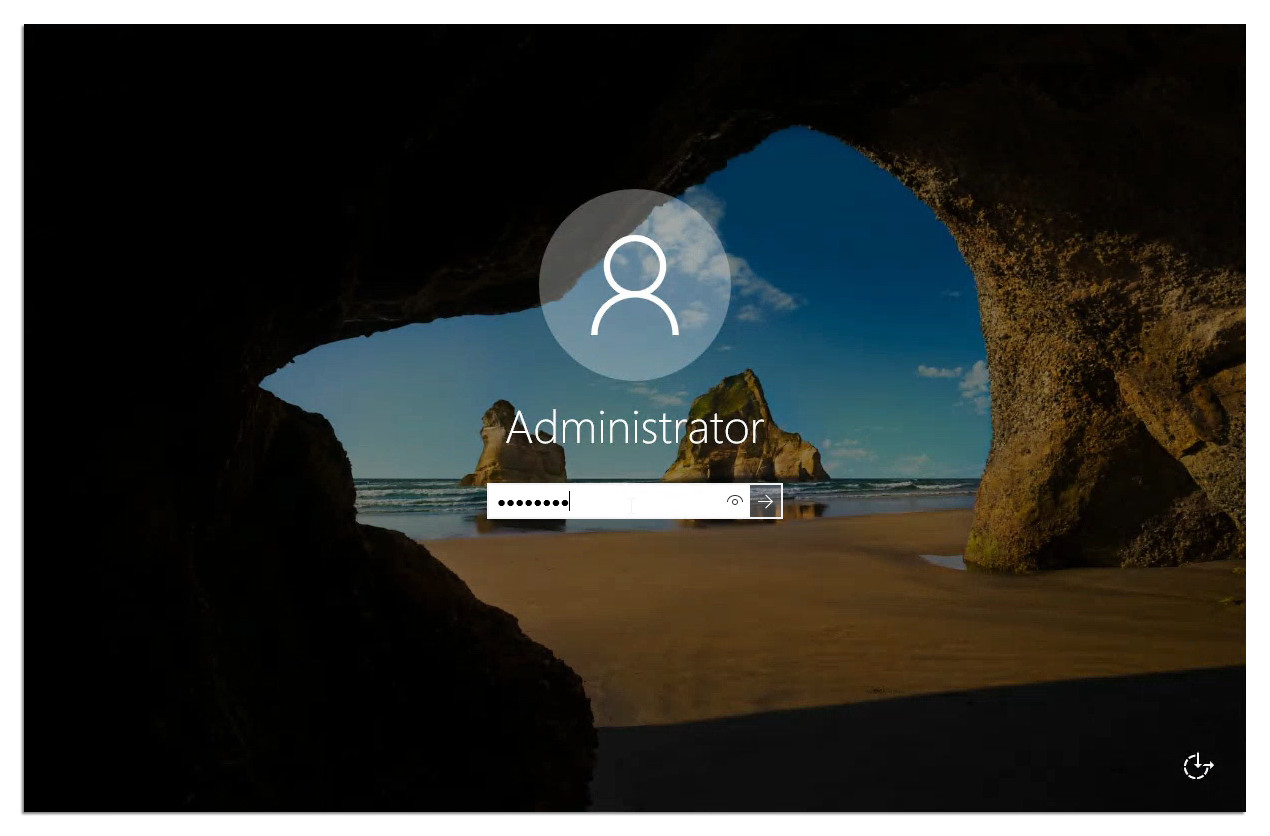Select the Administrator account name
Image resolution: width=1270 pixels, height=836 pixels.
pyautogui.click(x=634, y=428)
